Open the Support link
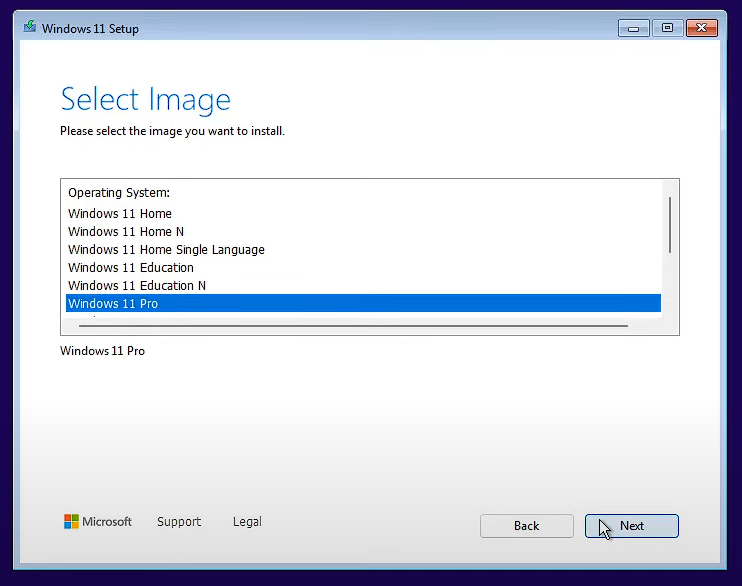This screenshot has height=586, width=742. pos(179,522)
